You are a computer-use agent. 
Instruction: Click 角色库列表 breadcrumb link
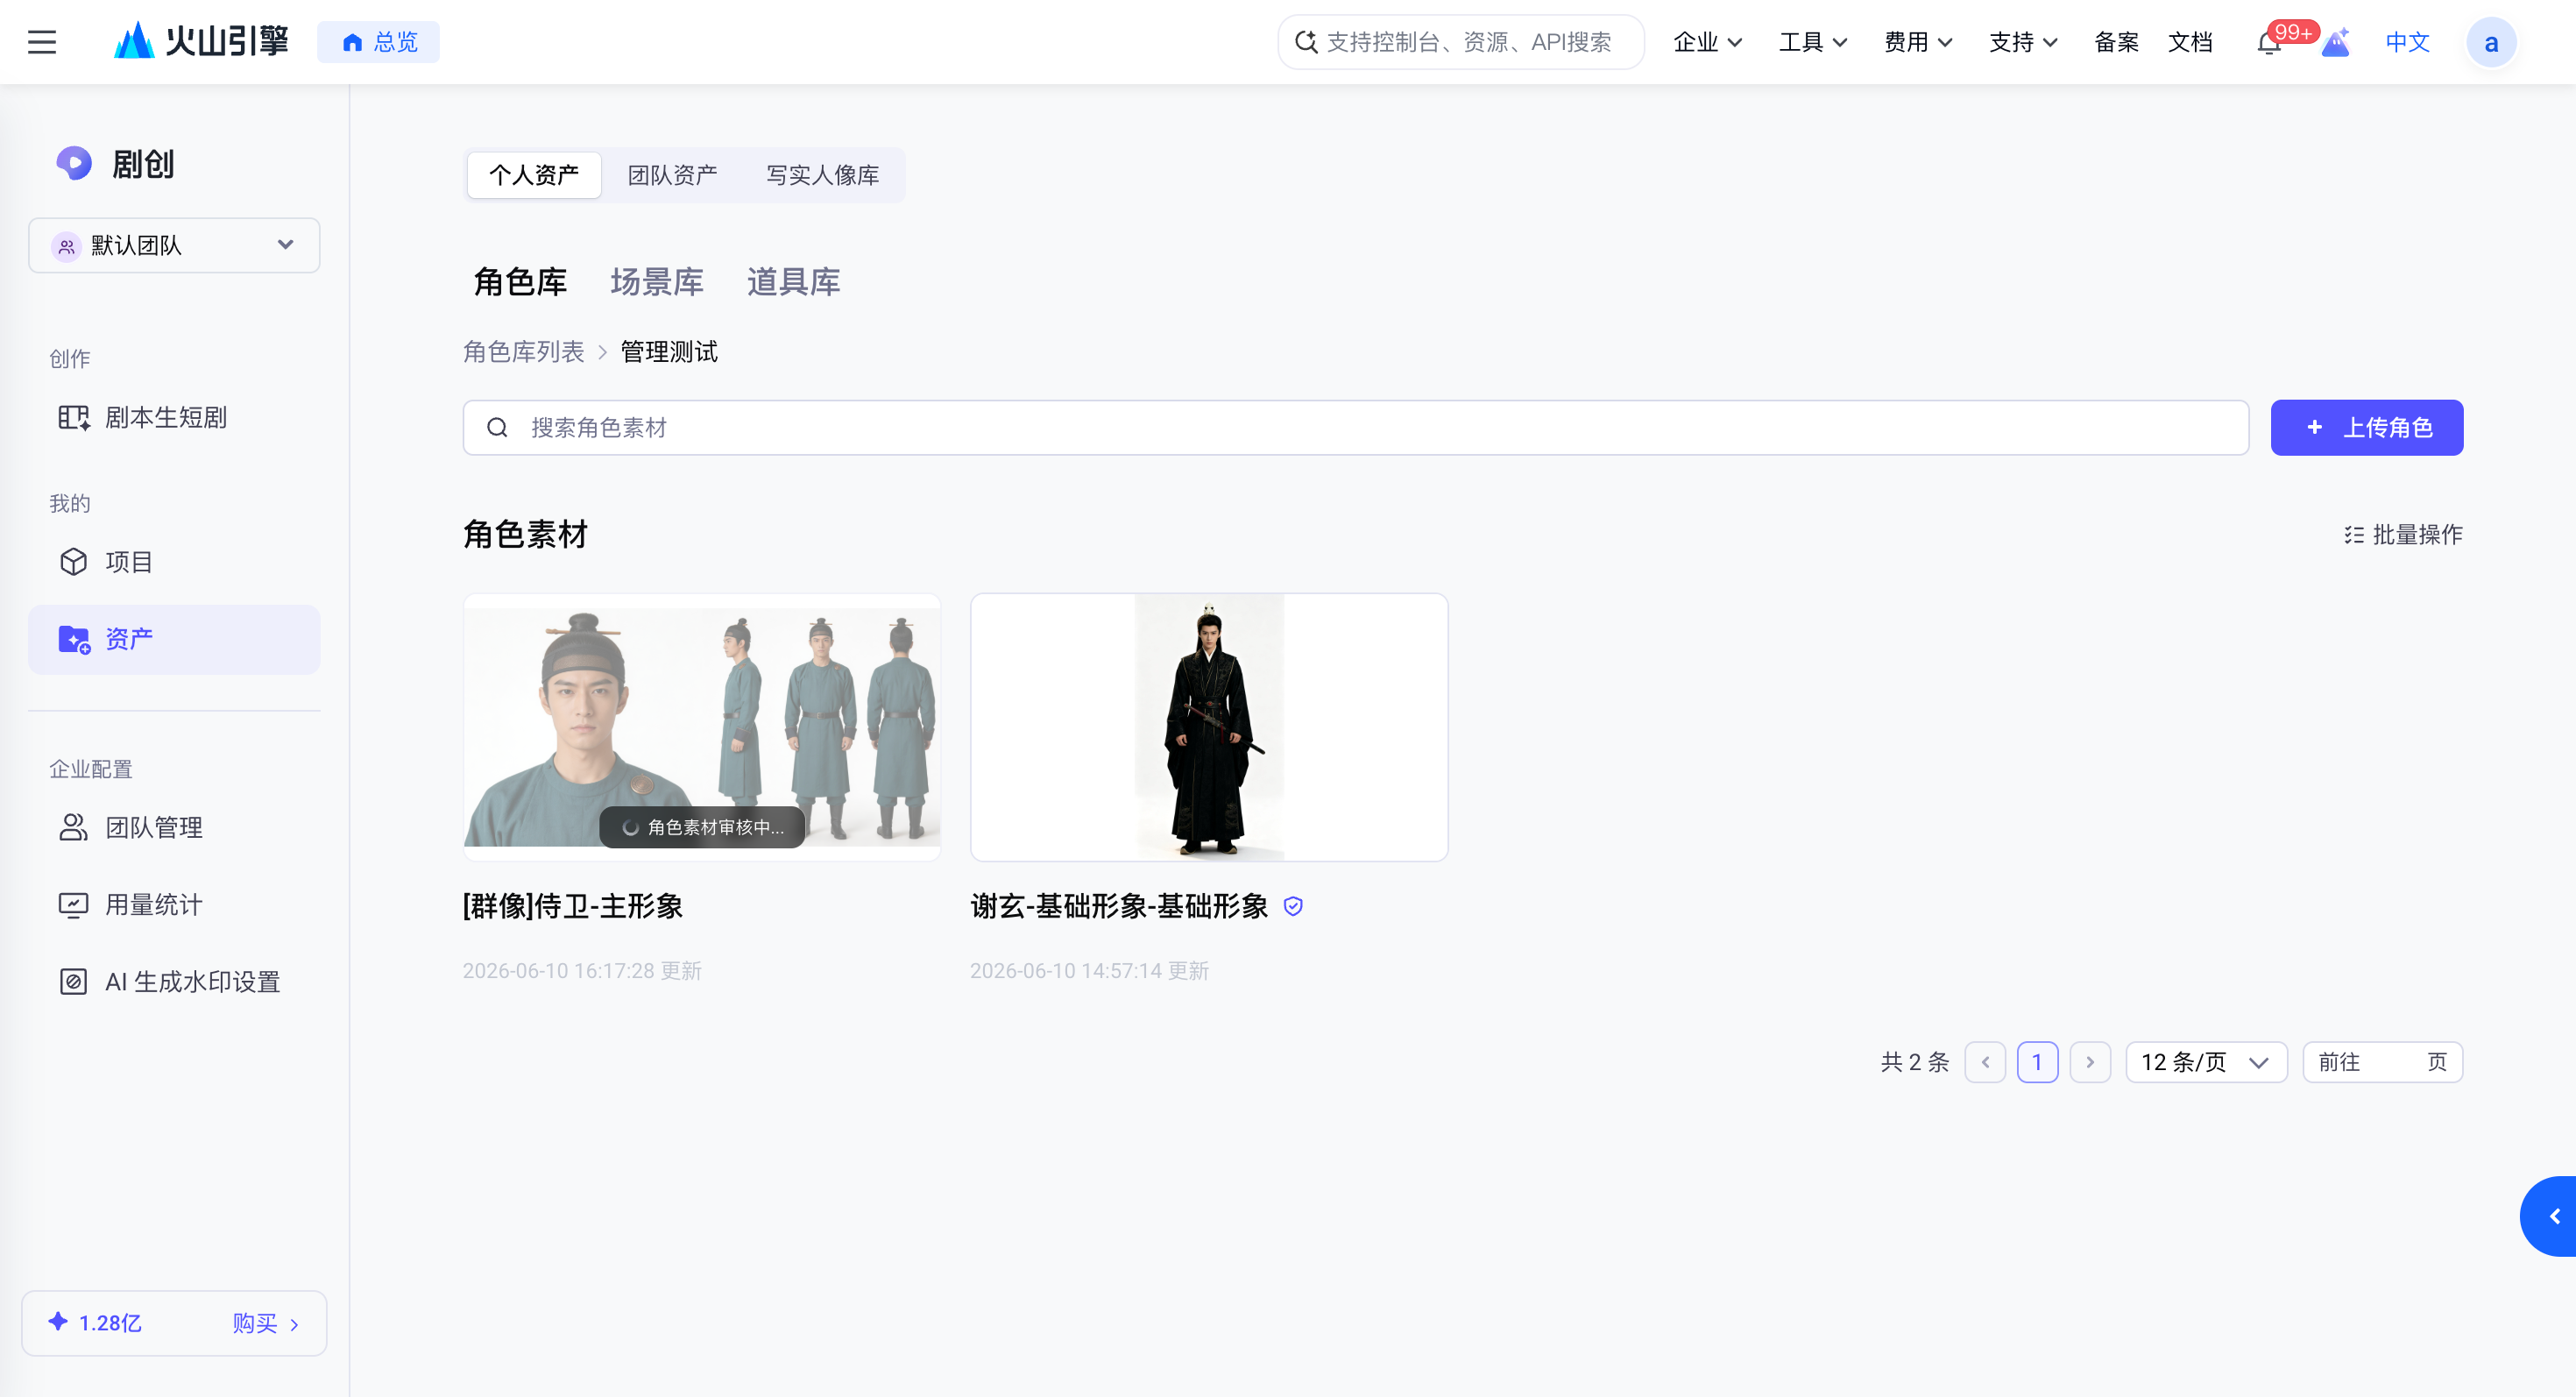(523, 352)
